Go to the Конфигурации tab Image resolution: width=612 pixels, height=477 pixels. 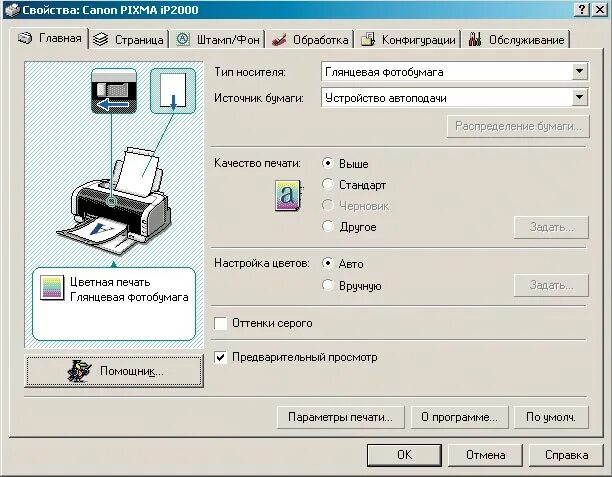click(408, 39)
